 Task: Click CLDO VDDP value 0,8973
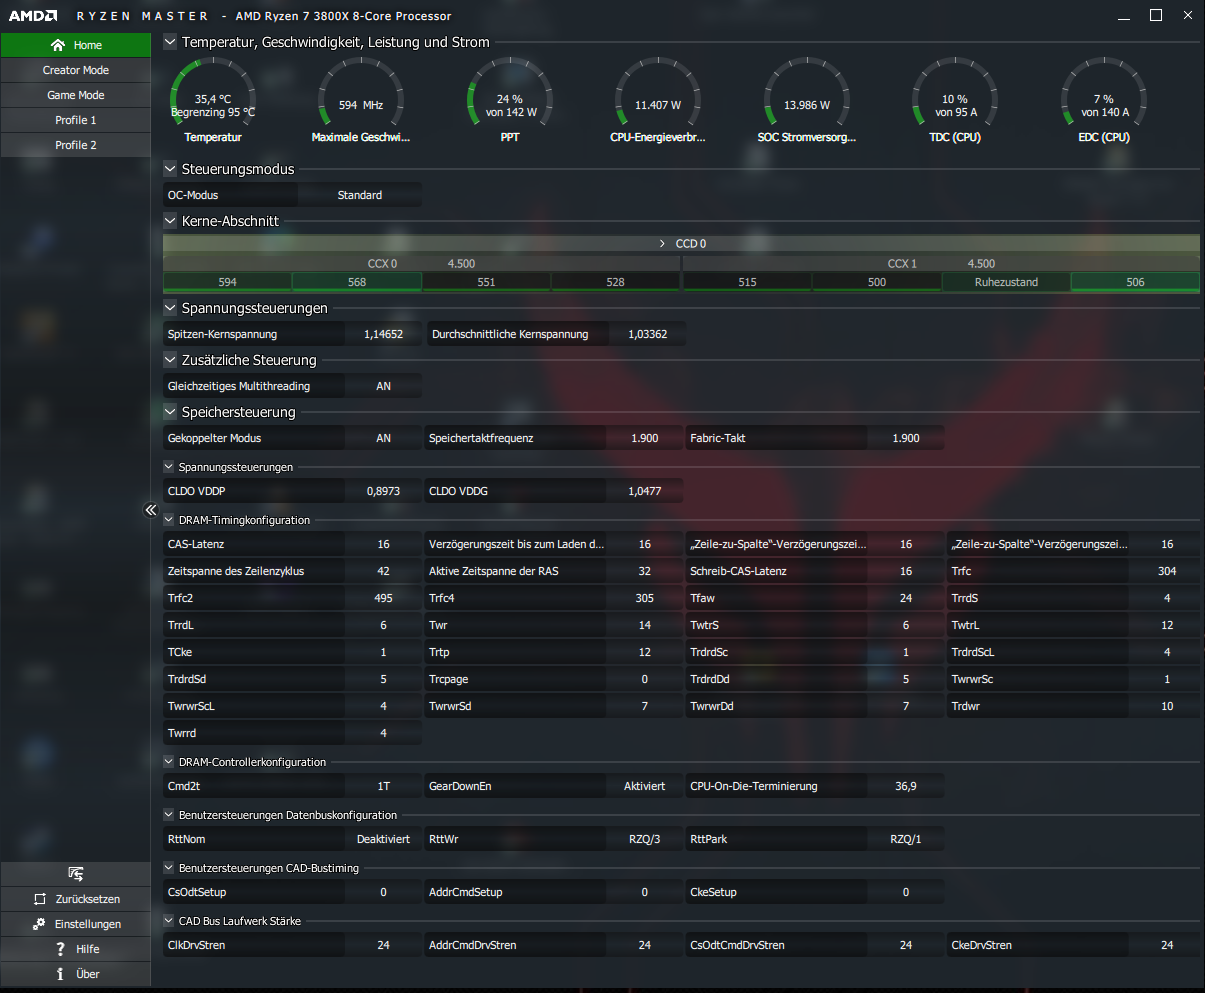click(383, 491)
